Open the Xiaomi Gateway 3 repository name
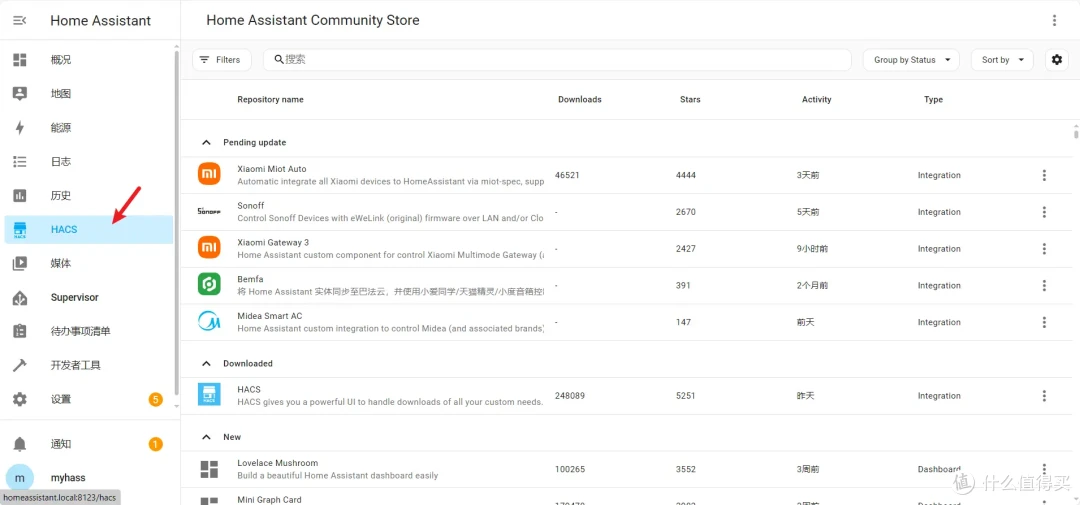 coord(273,243)
